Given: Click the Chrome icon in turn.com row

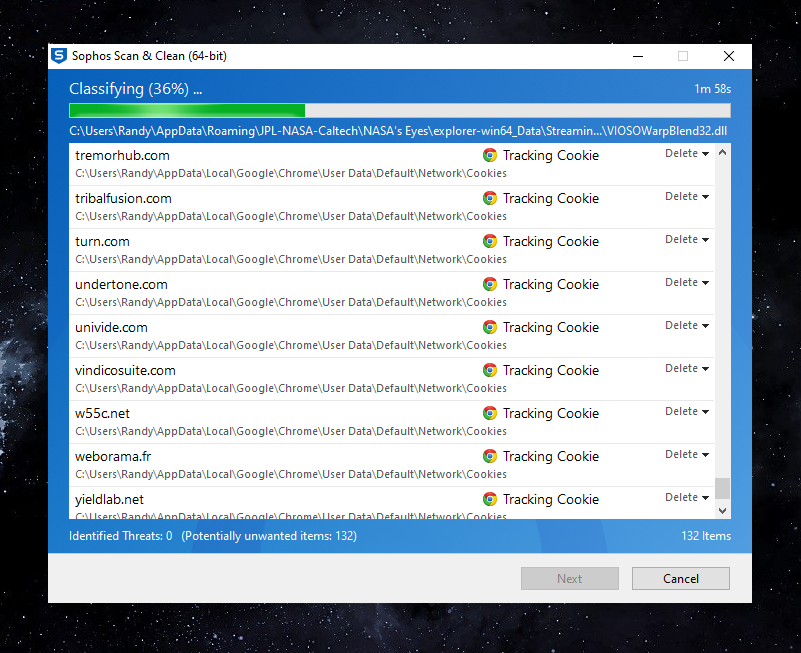Looking at the screenshot, I should click(490, 241).
